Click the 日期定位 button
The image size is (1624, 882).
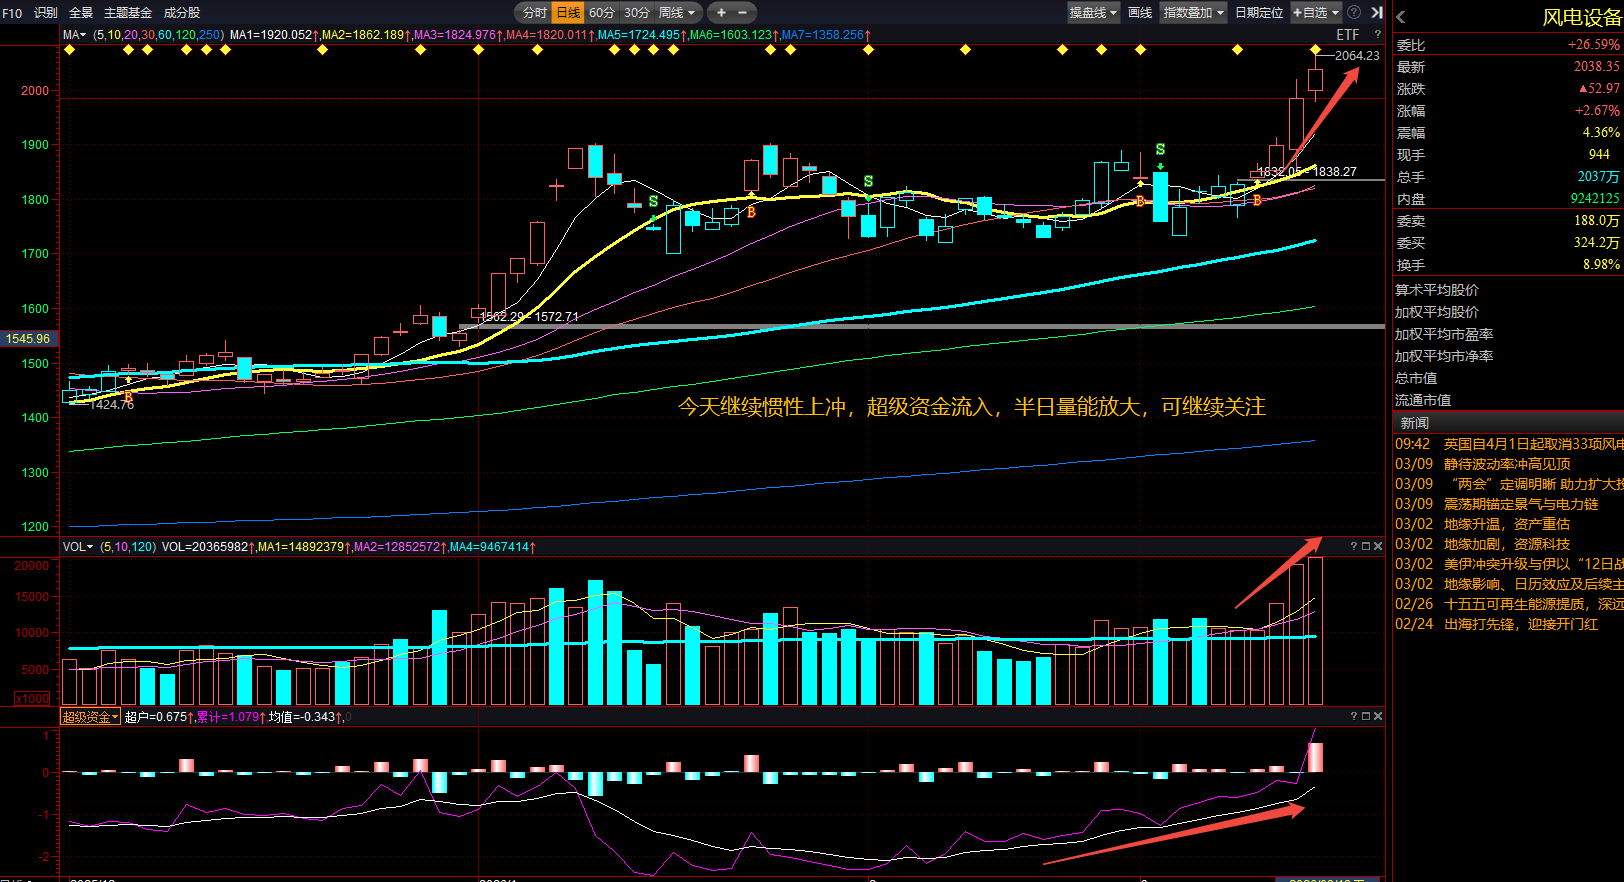tap(1259, 13)
